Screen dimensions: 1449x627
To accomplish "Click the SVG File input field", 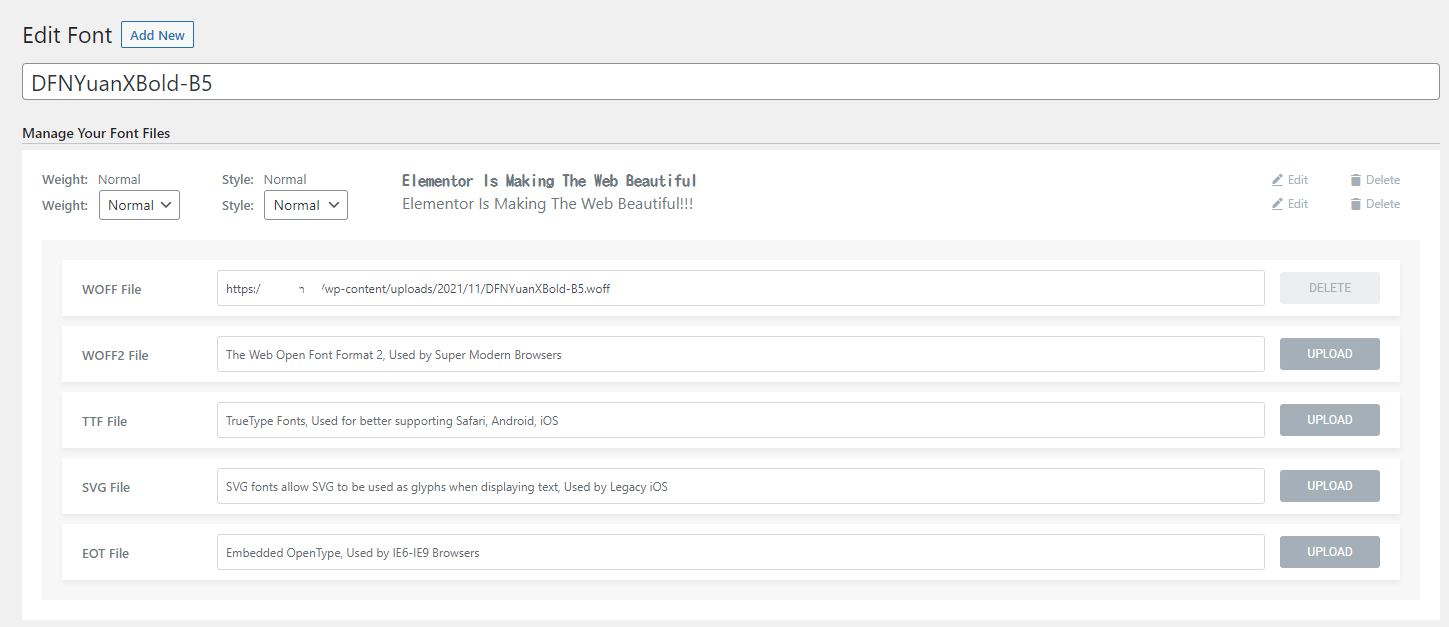I will pyautogui.click(x=741, y=486).
